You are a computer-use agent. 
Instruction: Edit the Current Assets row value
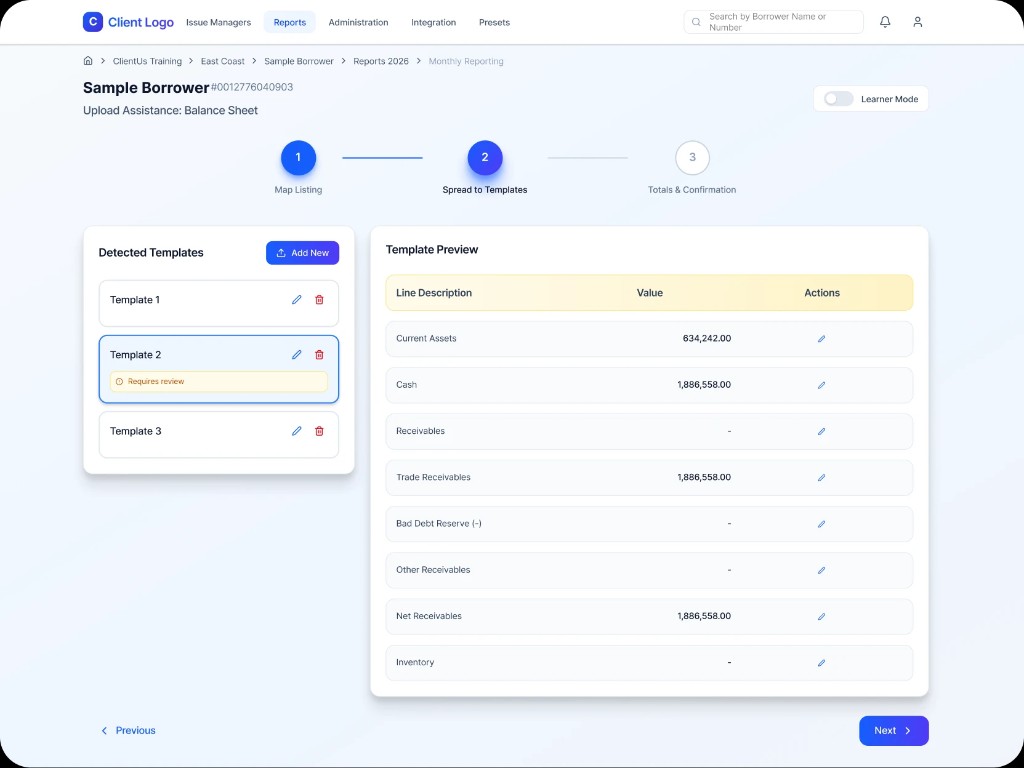click(822, 339)
